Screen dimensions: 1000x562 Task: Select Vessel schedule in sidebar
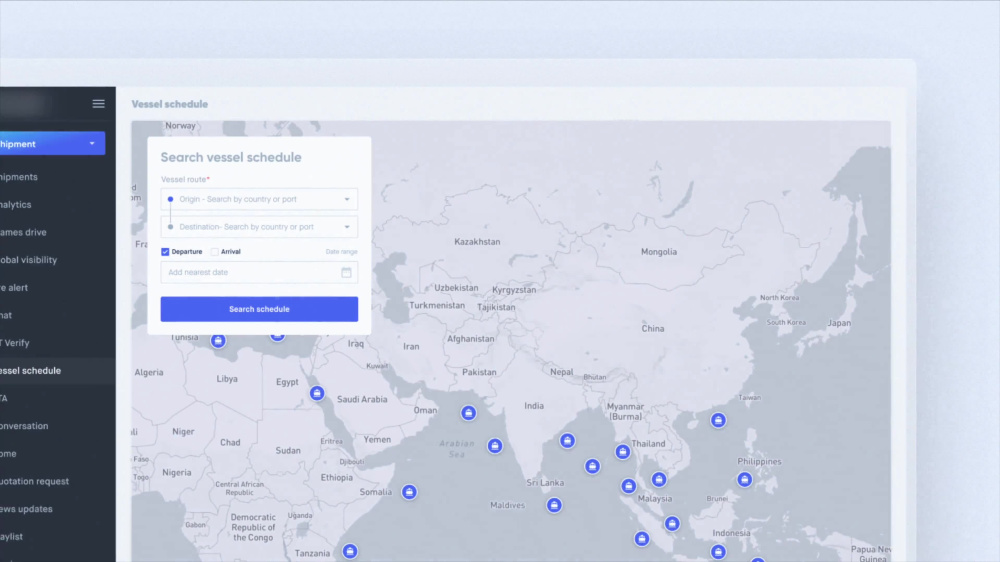coord(57,371)
